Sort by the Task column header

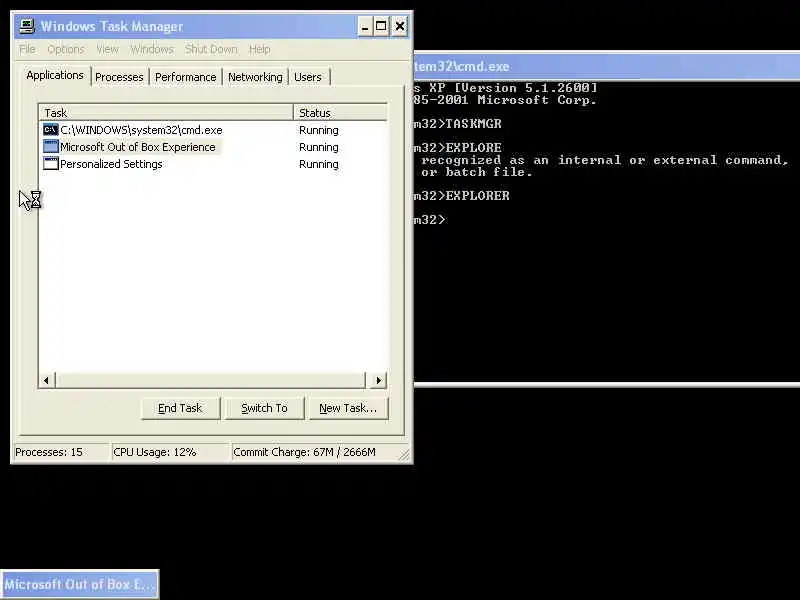(x=166, y=113)
